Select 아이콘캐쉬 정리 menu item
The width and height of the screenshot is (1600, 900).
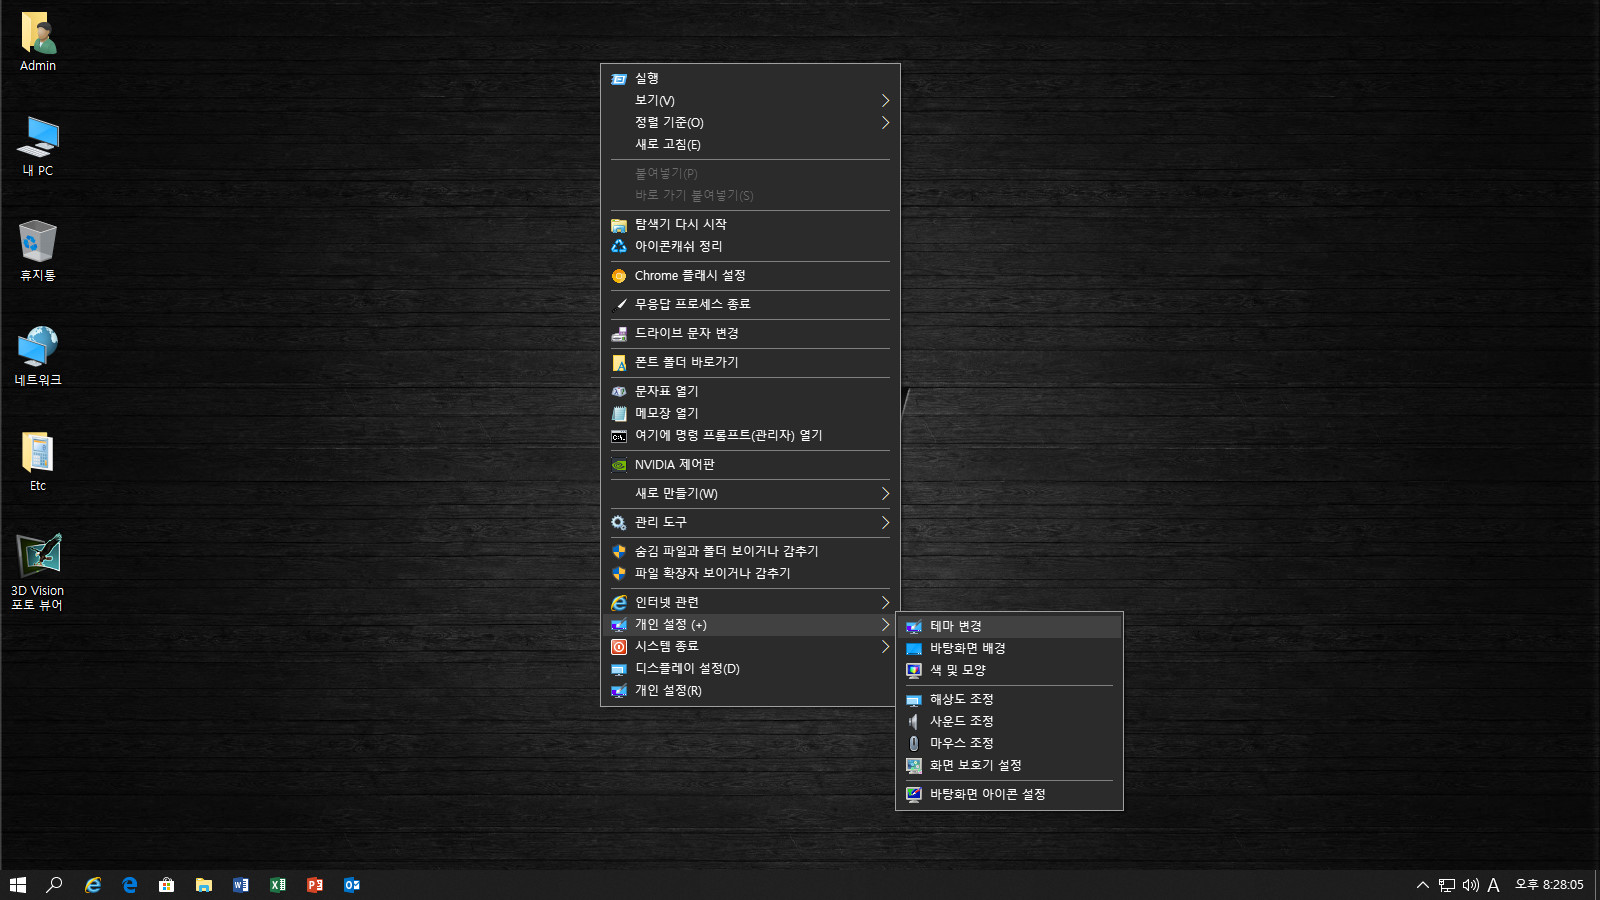tap(750, 246)
